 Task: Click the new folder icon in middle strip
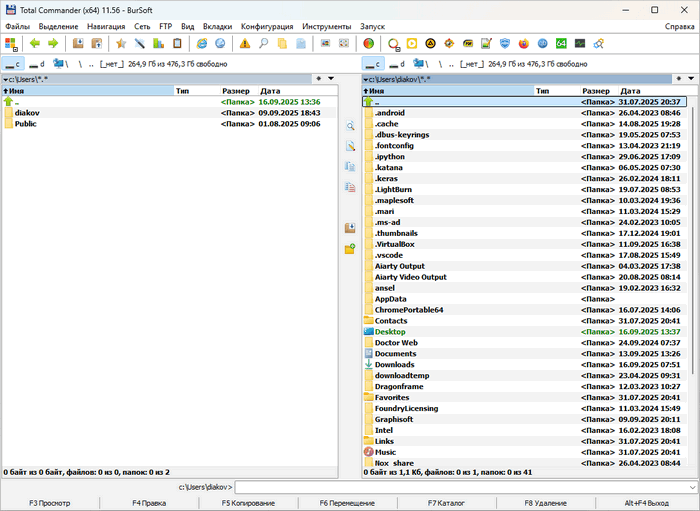point(350,248)
